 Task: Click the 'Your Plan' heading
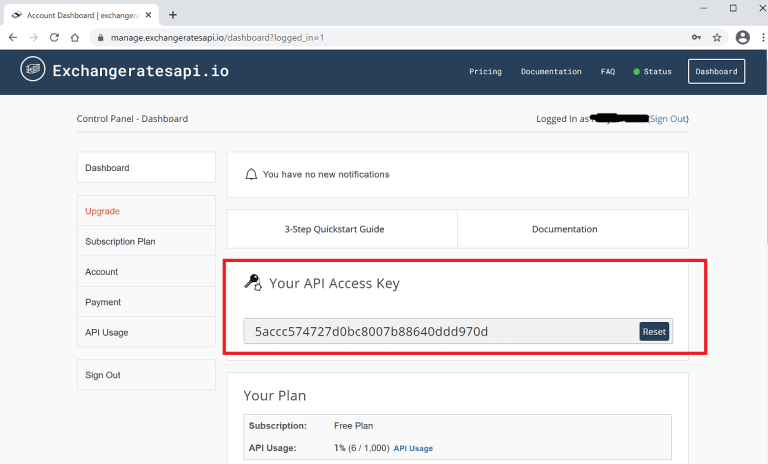click(x=275, y=395)
